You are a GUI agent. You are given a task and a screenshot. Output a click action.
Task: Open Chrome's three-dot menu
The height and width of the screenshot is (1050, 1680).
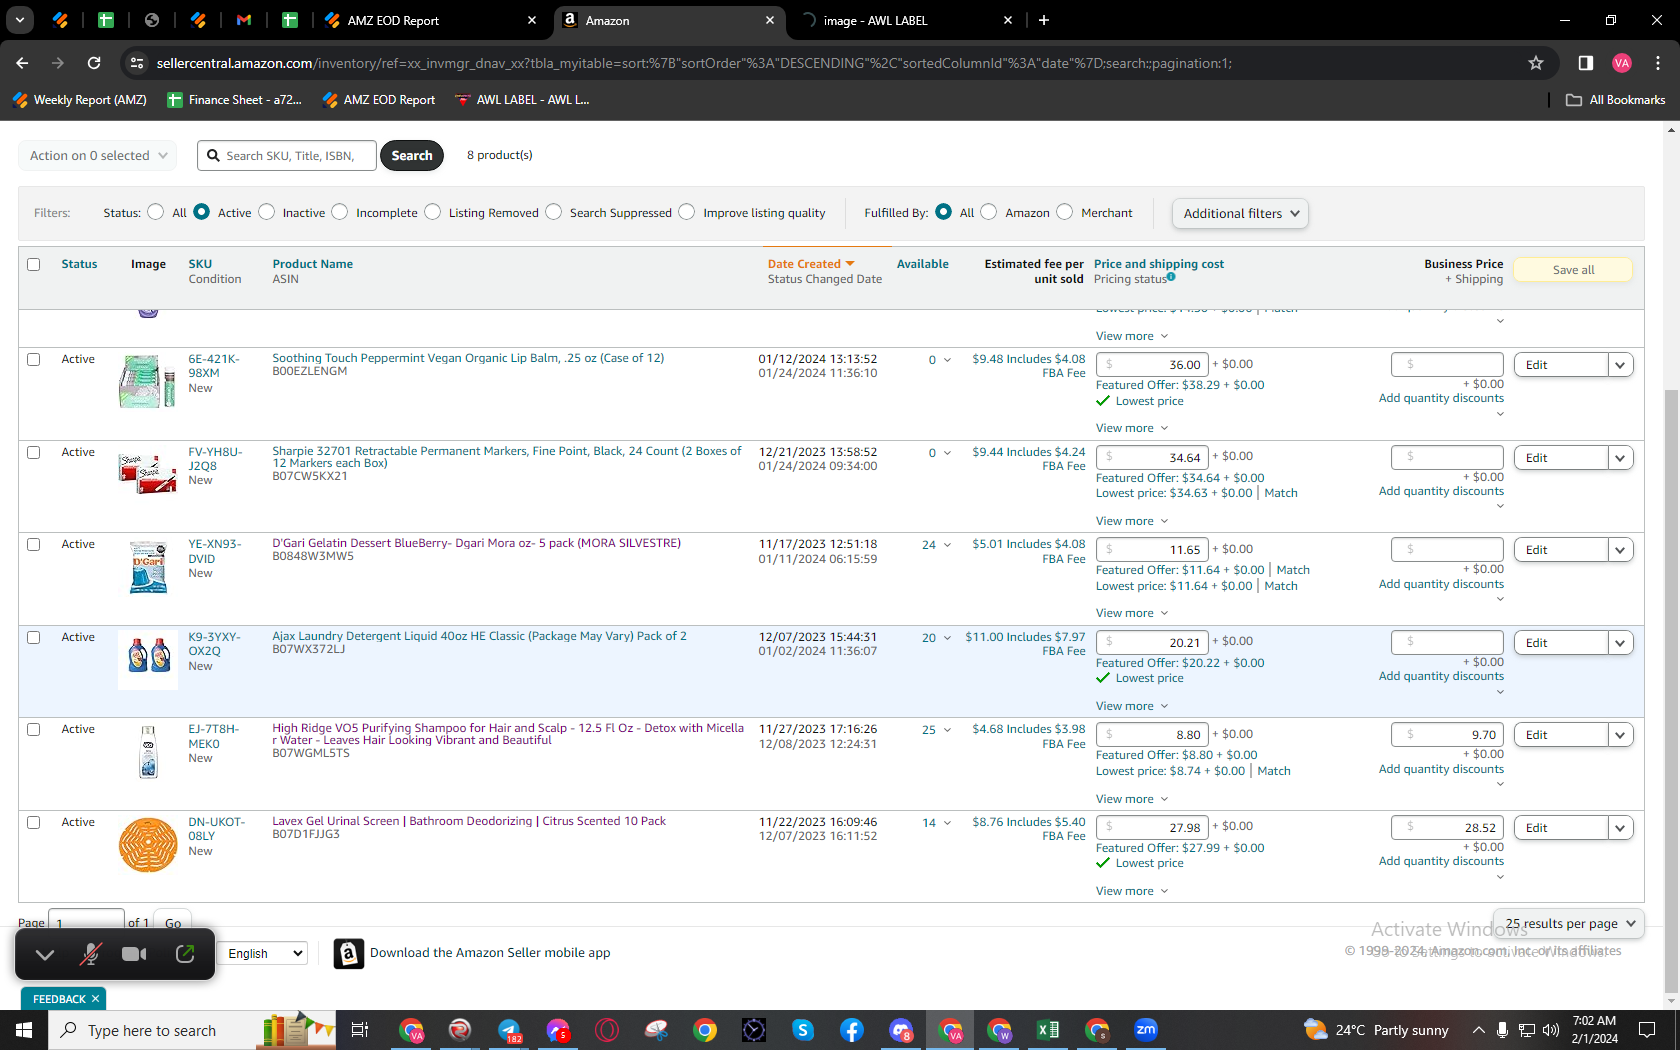(1658, 63)
